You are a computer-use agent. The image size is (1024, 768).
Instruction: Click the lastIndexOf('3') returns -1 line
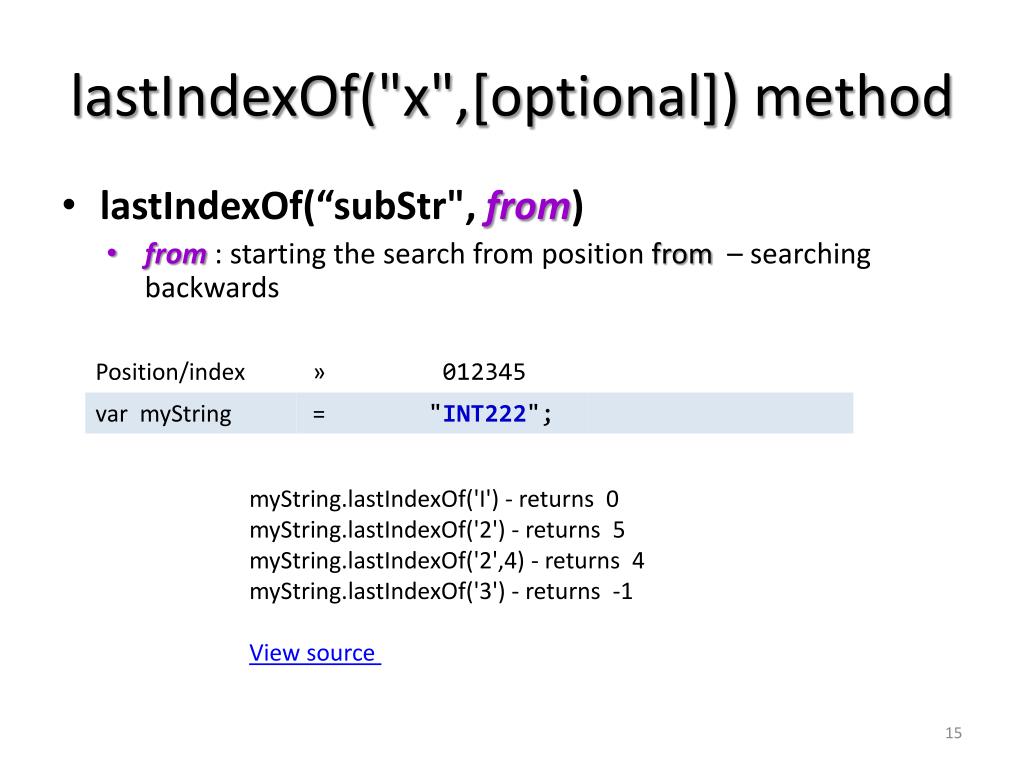pyautogui.click(x=441, y=592)
